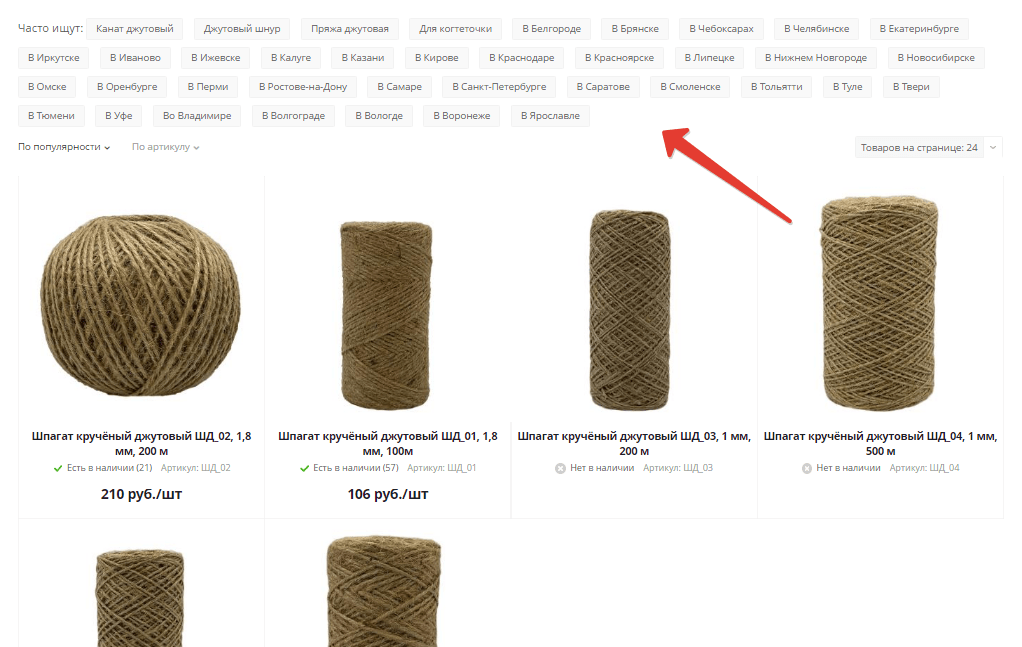
Task: Select the Пряжа джутовая tag
Action: click(350, 29)
